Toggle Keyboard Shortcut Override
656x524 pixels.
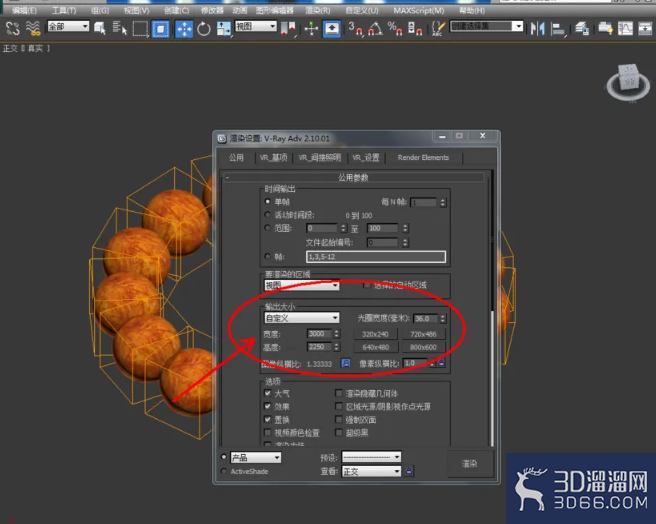click(332, 28)
